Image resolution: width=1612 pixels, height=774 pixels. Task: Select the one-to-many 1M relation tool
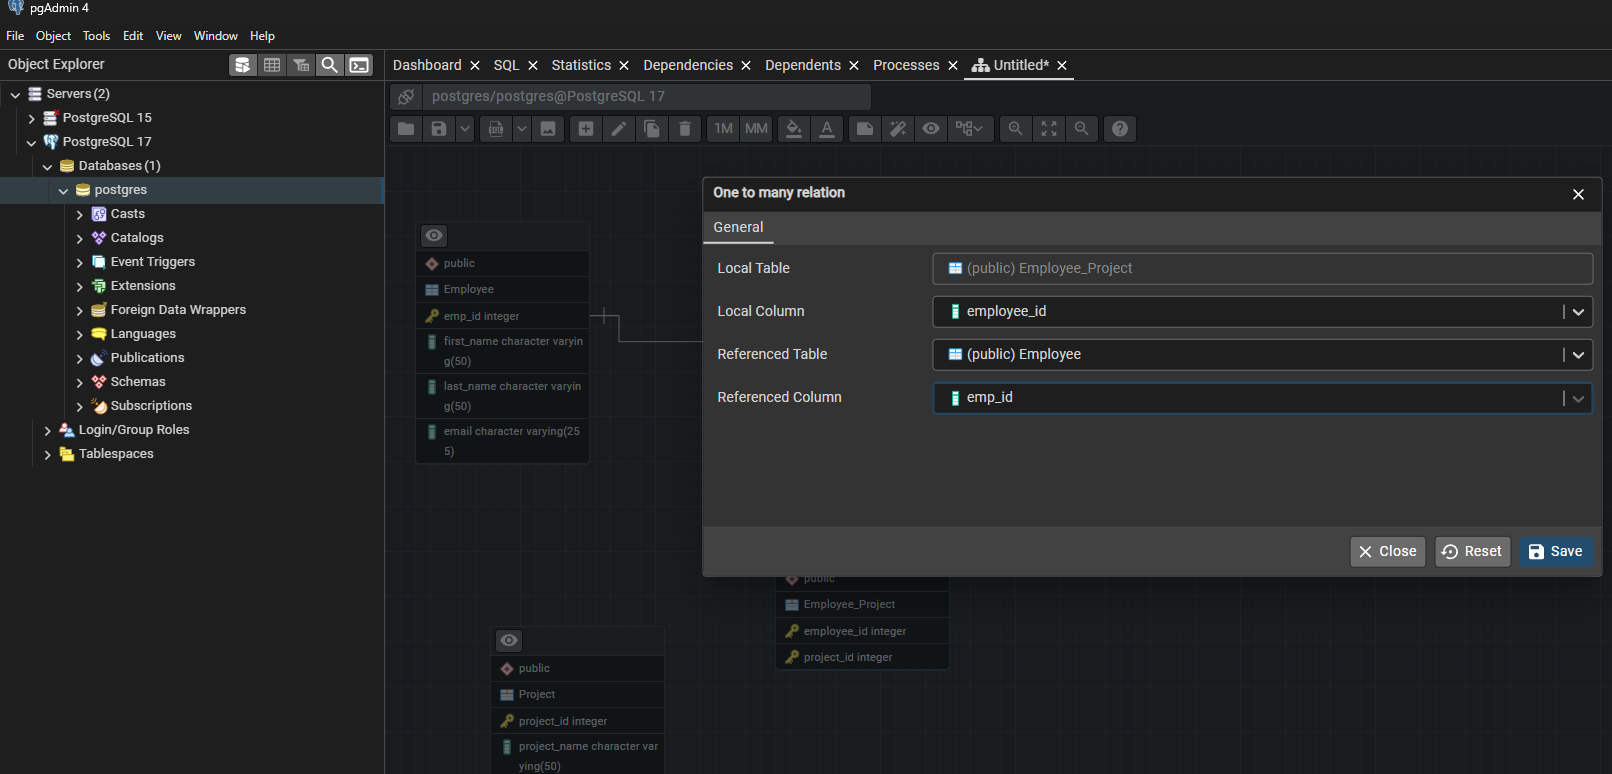(723, 129)
